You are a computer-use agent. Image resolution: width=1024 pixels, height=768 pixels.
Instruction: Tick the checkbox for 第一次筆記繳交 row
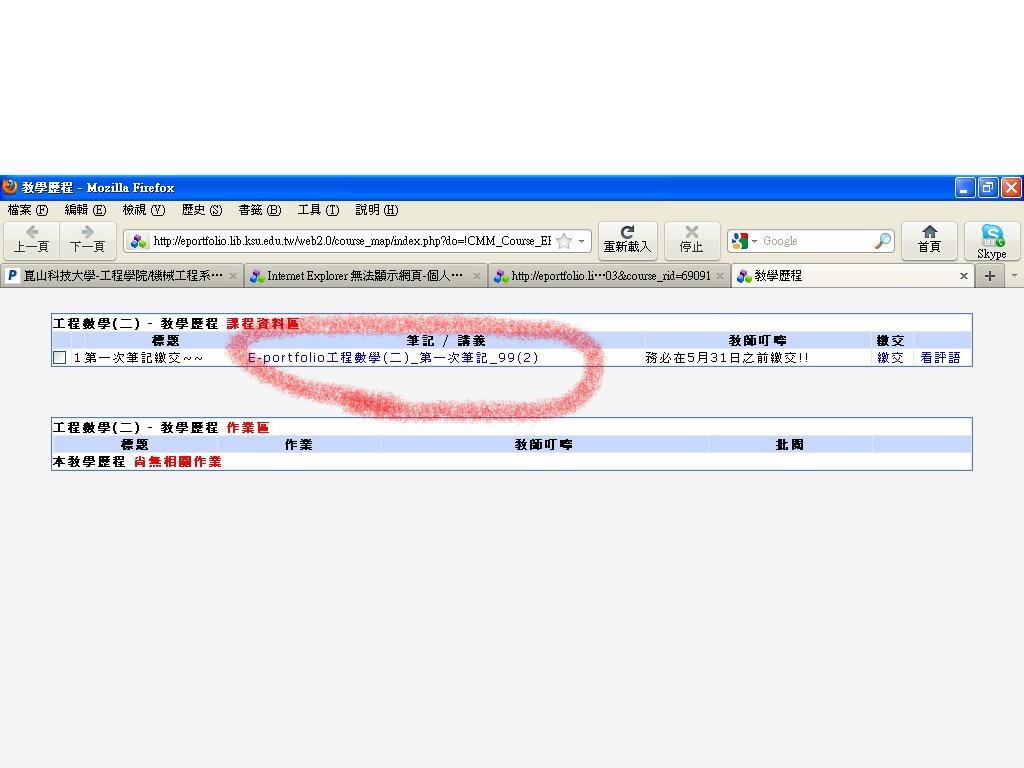coord(60,358)
